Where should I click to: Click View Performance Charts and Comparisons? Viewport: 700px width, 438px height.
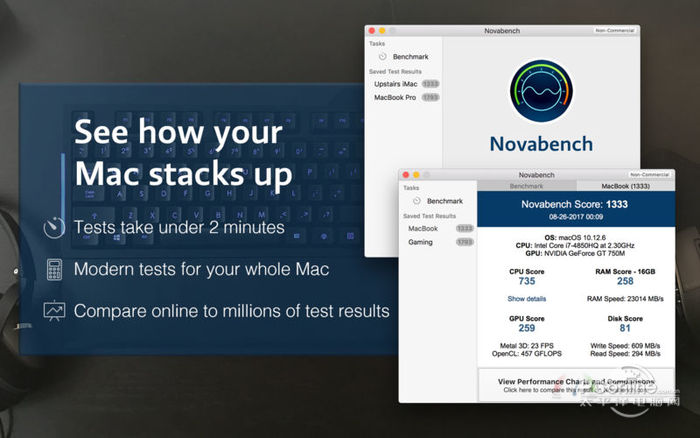(x=576, y=385)
